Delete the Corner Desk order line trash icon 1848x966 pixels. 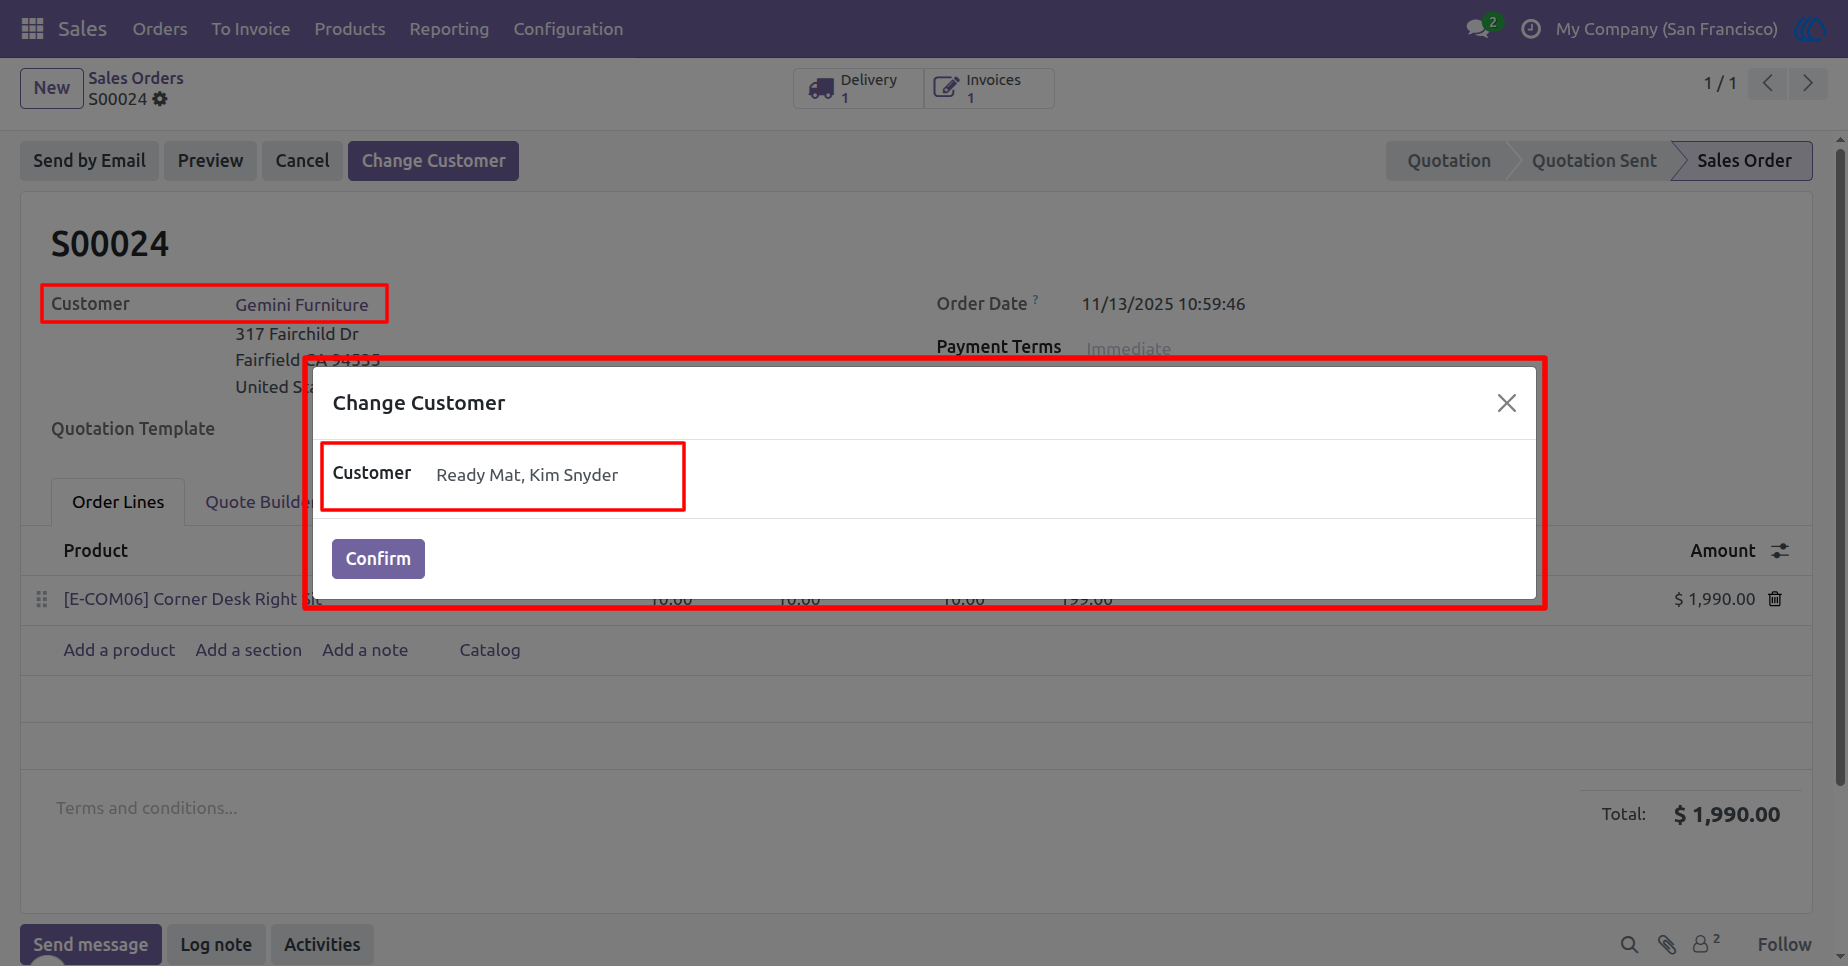[x=1775, y=599]
